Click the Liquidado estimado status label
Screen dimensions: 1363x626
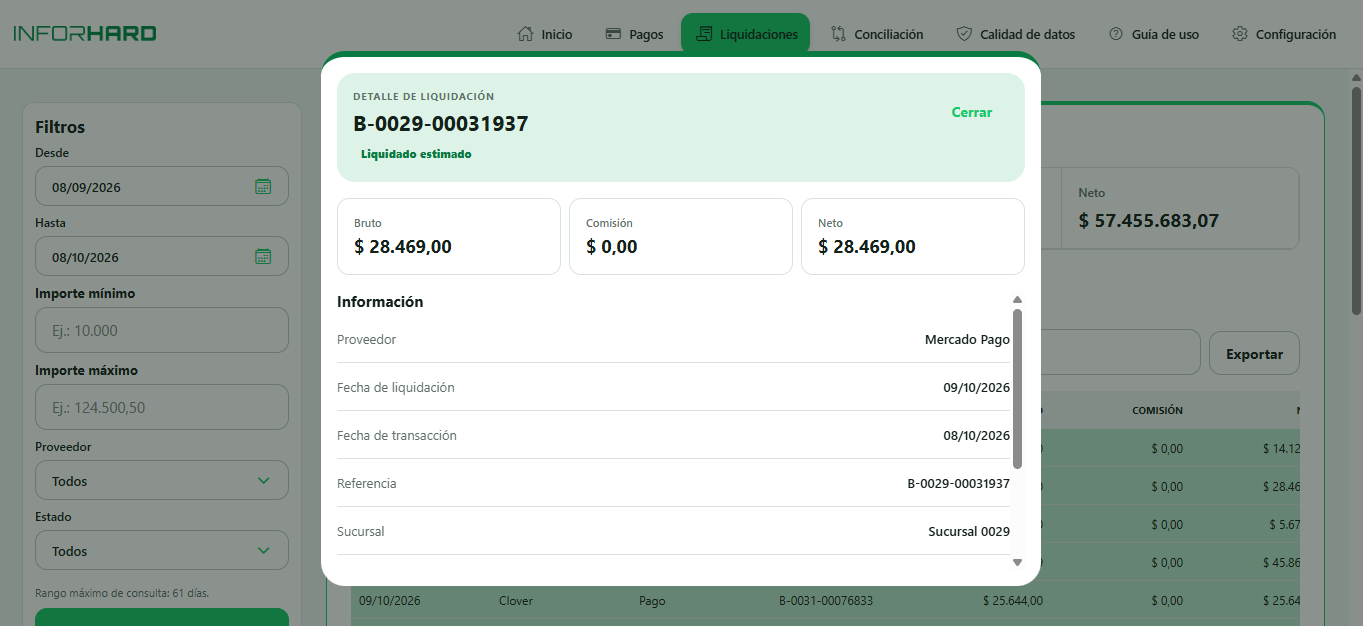point(416,154)
